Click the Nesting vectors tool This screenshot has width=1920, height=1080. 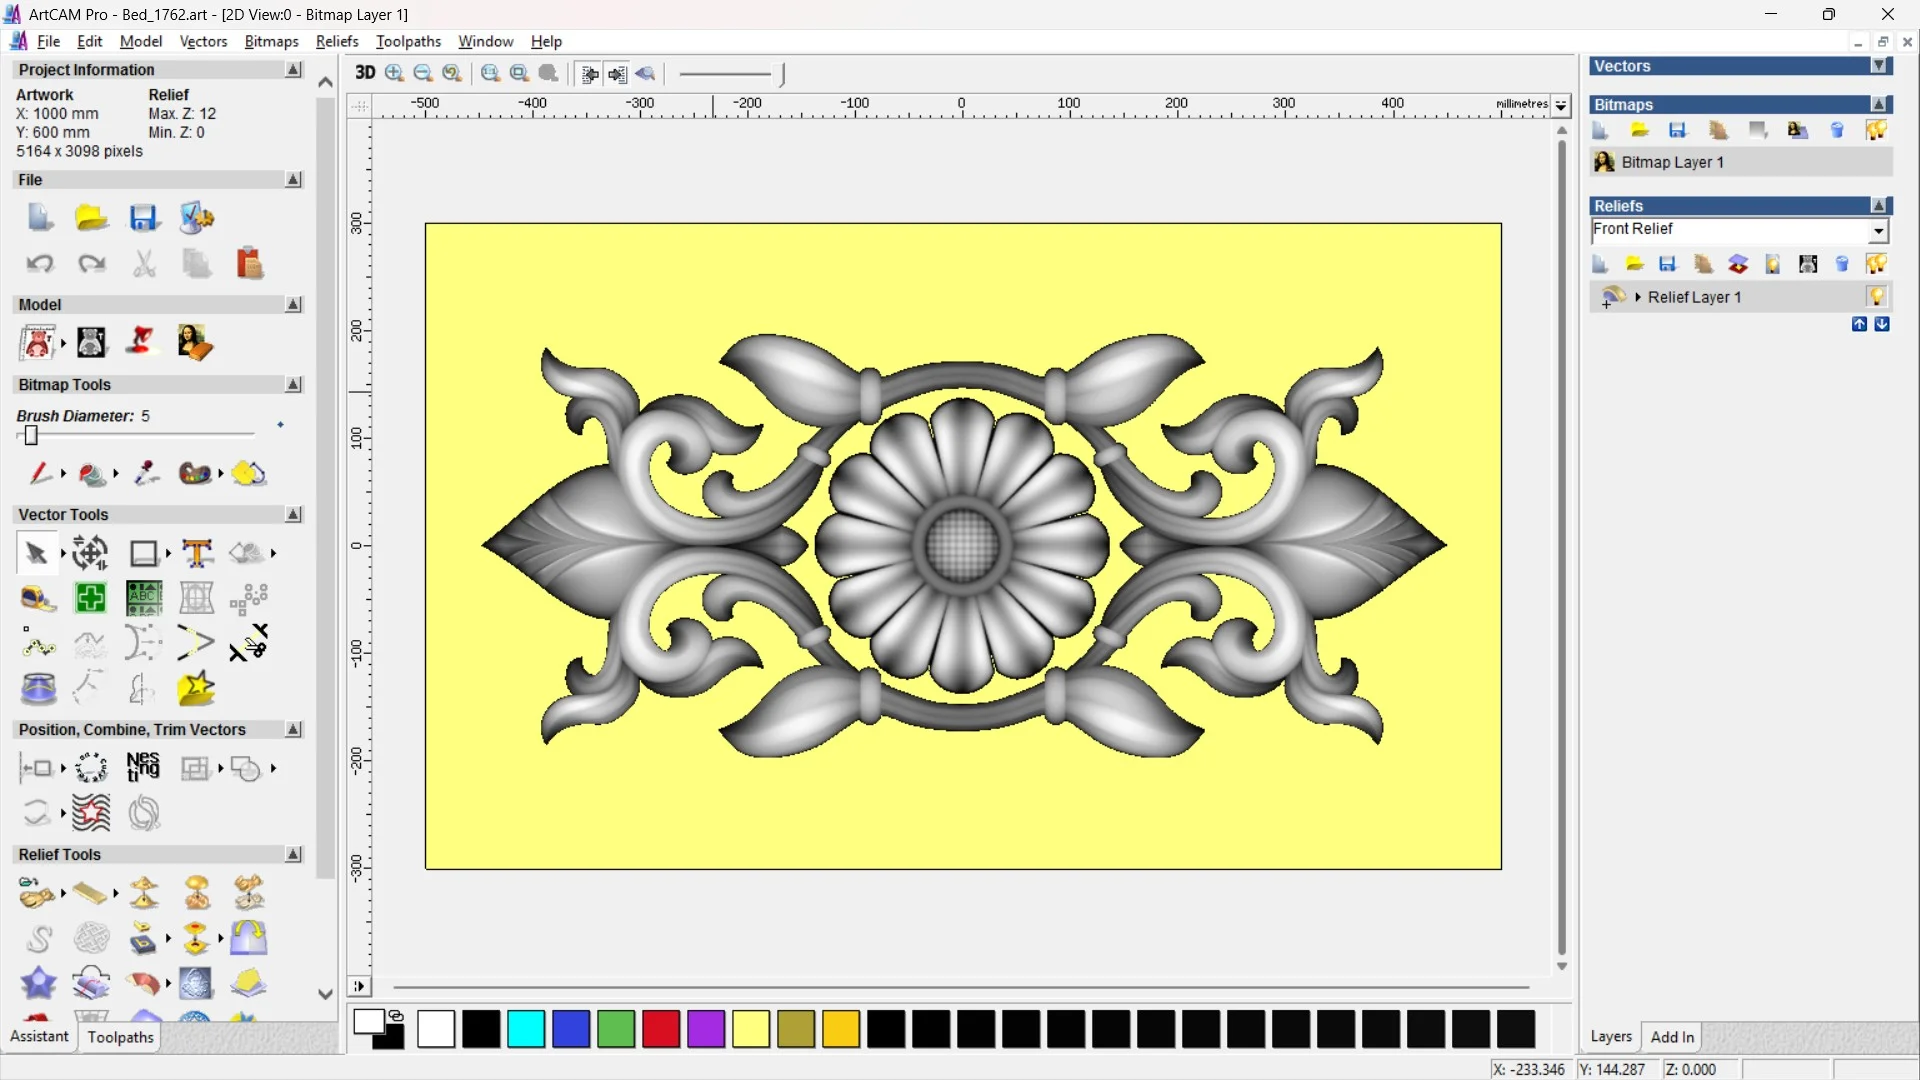click(x=143, y=768)
